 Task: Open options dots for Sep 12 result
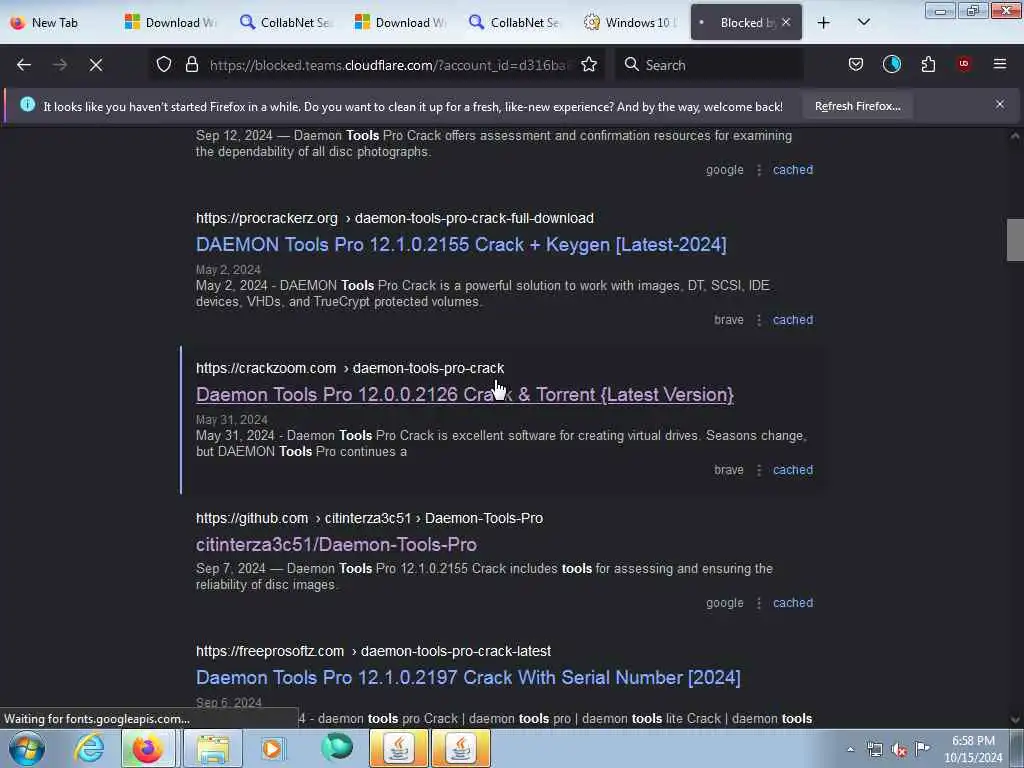pos(759,170)
